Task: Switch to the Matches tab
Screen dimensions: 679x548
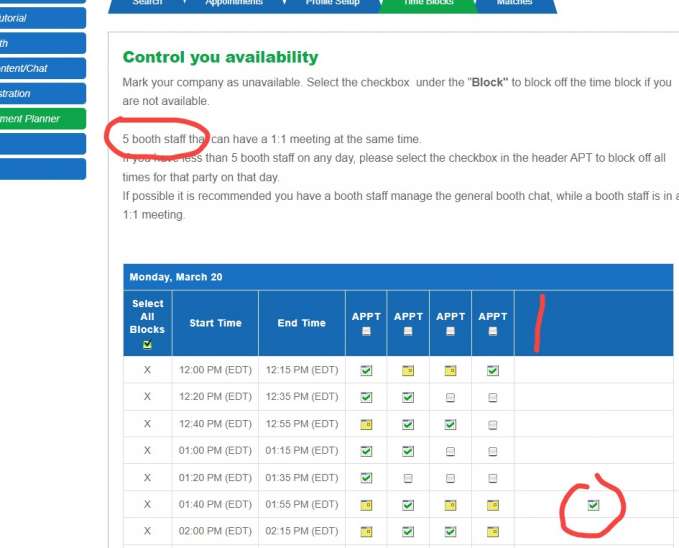Action: [515, 4]
